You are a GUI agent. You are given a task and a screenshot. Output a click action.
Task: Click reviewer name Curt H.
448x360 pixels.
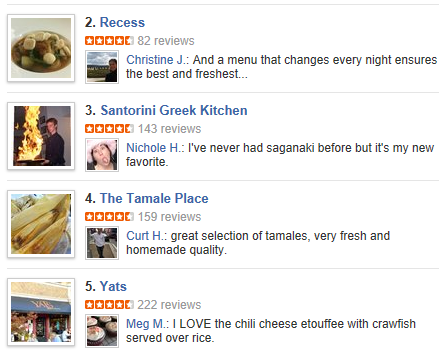click(145, 236)
